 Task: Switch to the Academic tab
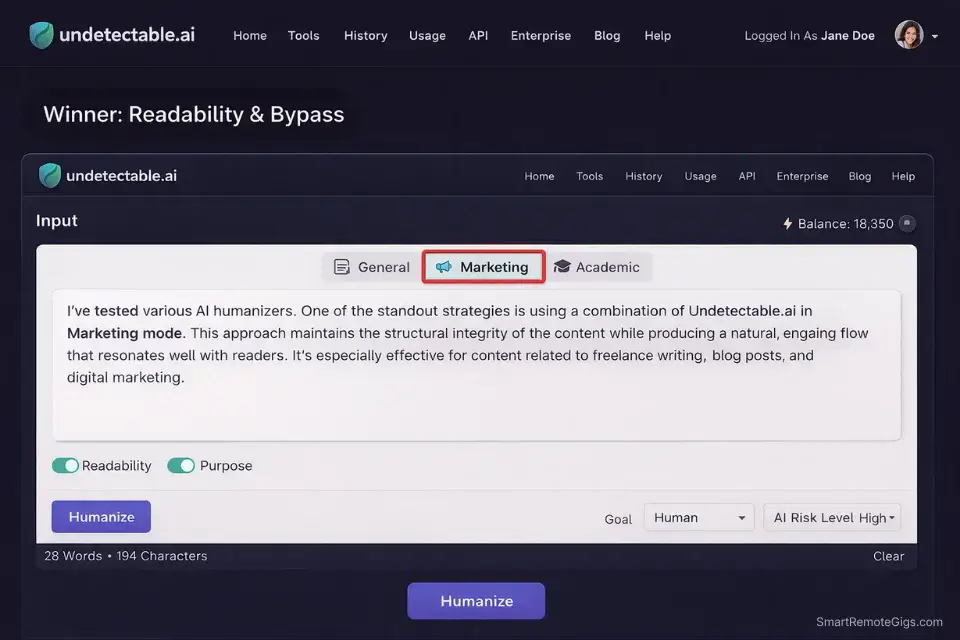[597, 267]
